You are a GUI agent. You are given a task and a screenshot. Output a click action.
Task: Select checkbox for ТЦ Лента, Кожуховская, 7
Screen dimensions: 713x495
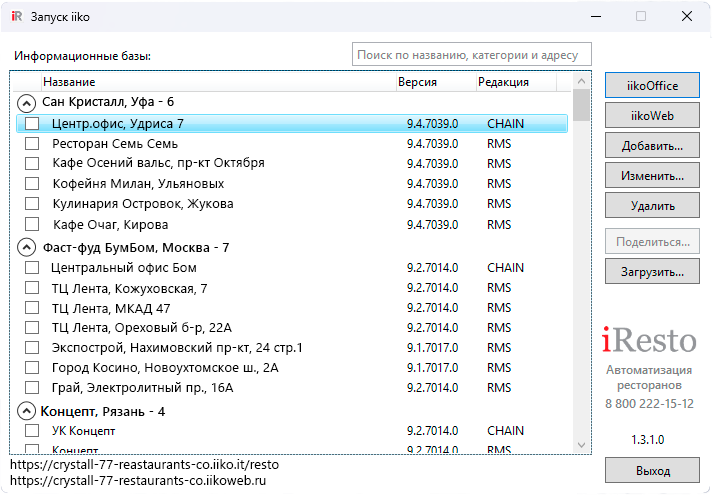tap(32, 288)
